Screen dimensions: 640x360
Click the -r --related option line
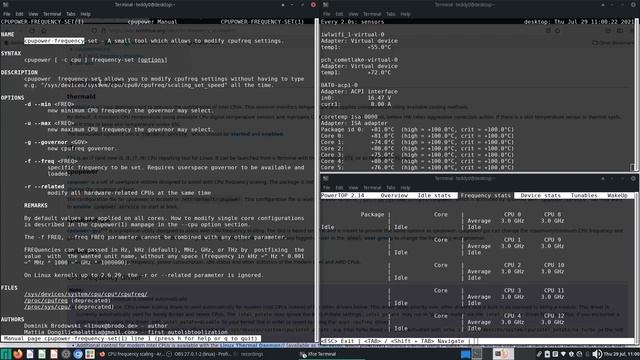[44, 186]
